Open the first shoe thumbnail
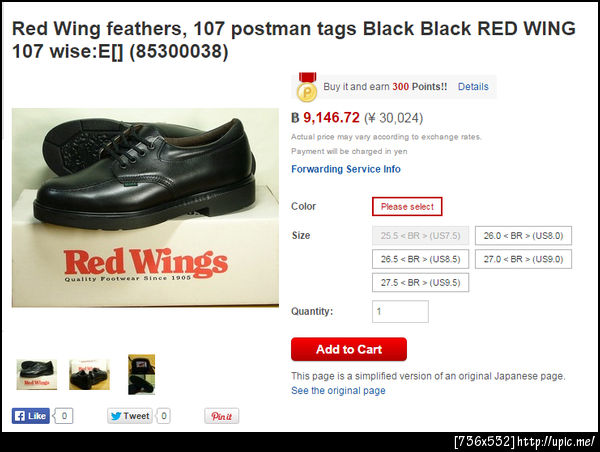The image size is (600, 452). coord(37,374)
